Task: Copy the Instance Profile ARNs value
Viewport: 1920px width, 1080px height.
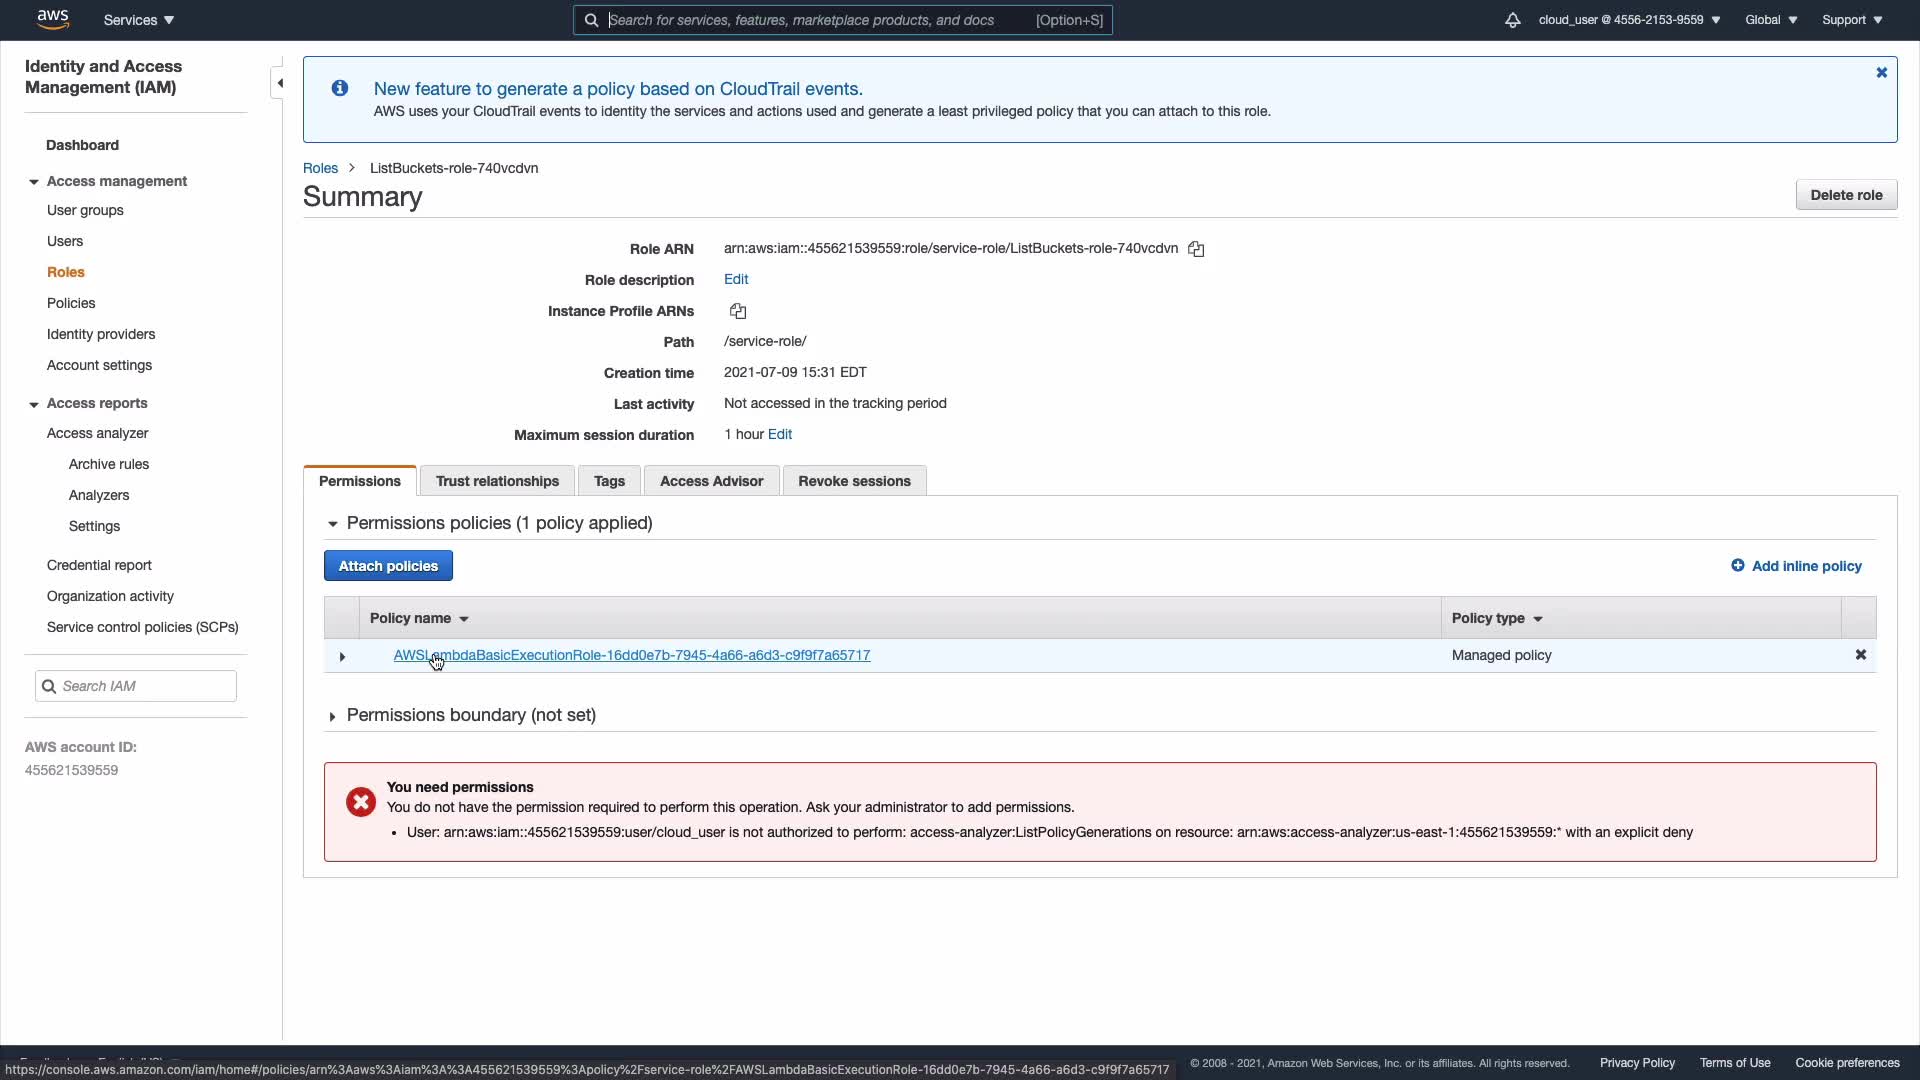Action: (738, 311)
